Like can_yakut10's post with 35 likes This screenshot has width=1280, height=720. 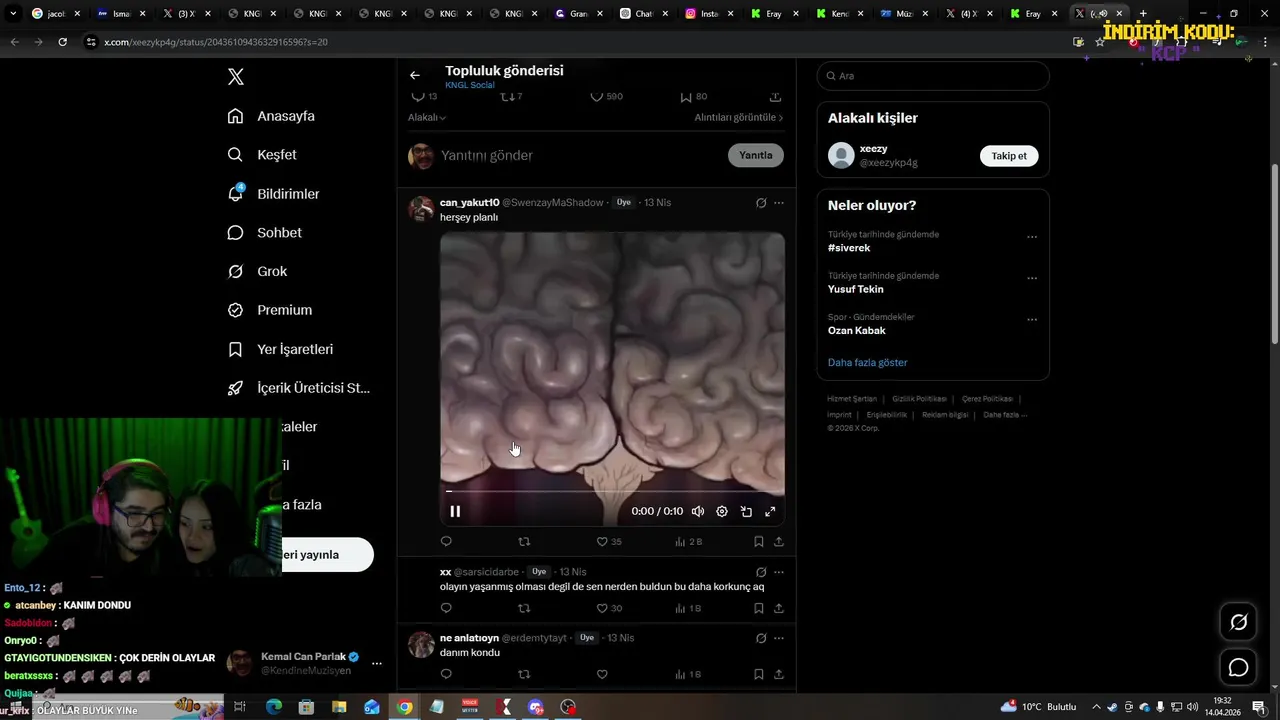coord(602,541)
